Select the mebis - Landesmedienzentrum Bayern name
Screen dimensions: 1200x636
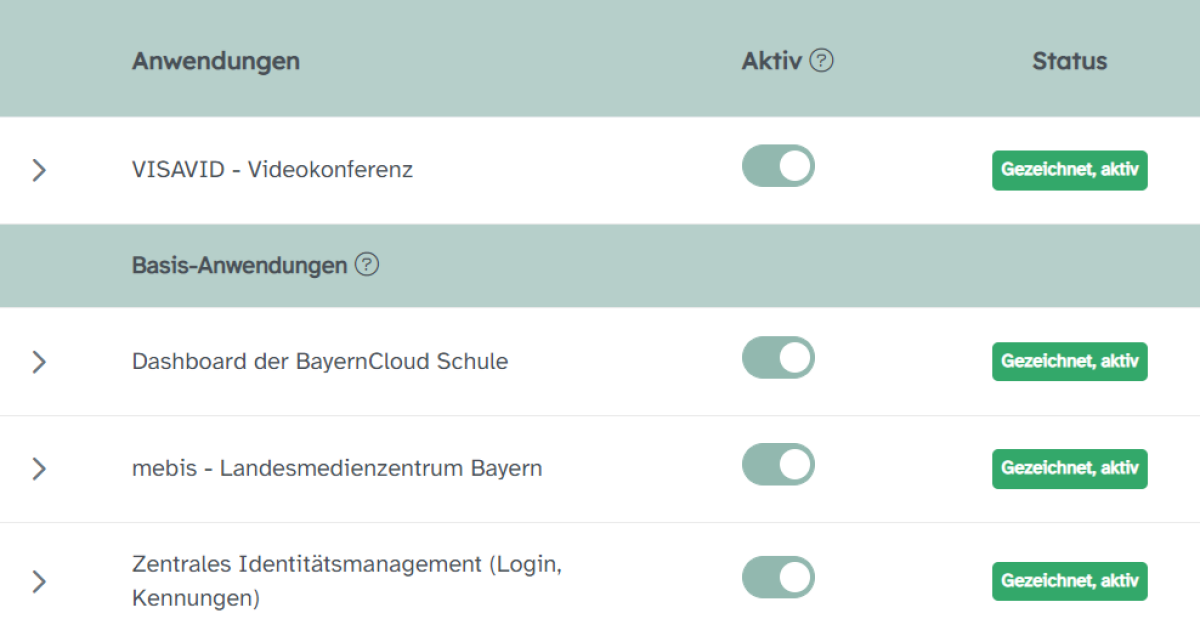click(337, 468)
